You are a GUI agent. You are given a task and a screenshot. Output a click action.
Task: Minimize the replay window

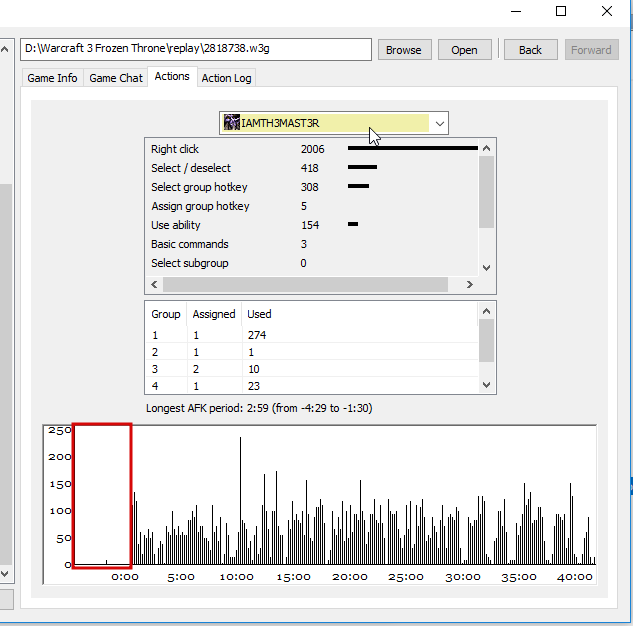point(516,11)
